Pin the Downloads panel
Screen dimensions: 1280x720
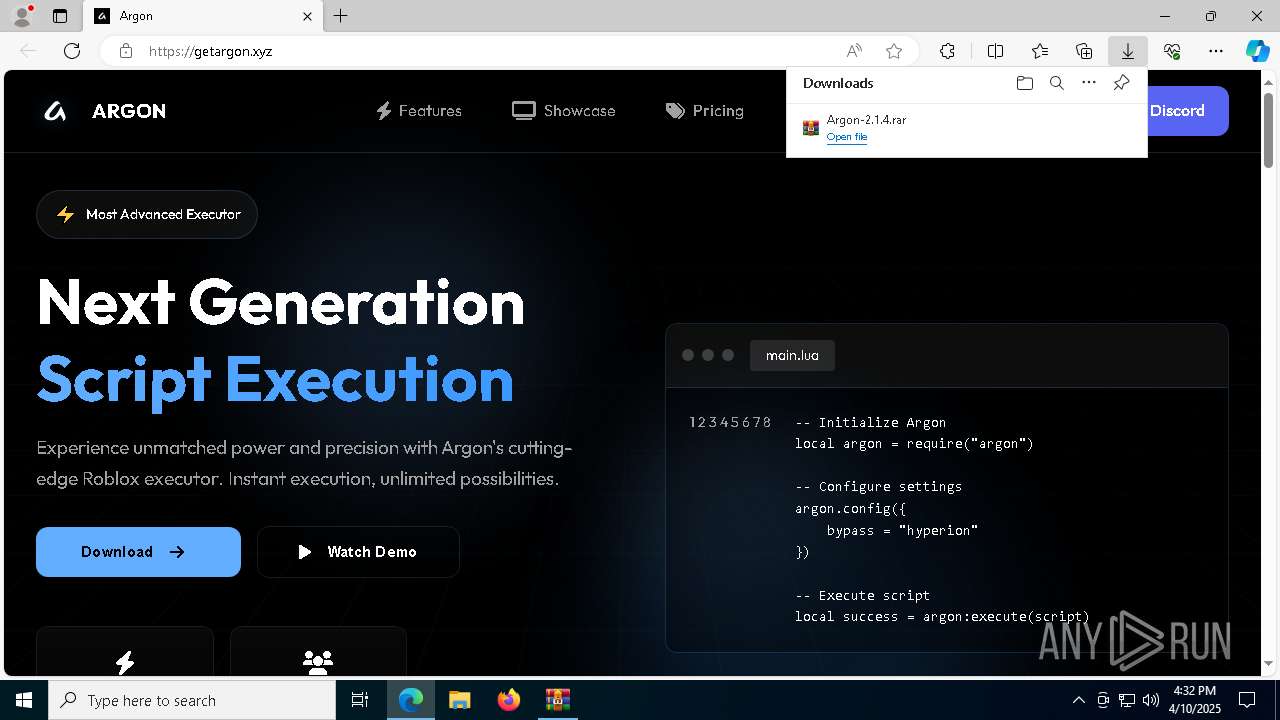click(1121, 83)
